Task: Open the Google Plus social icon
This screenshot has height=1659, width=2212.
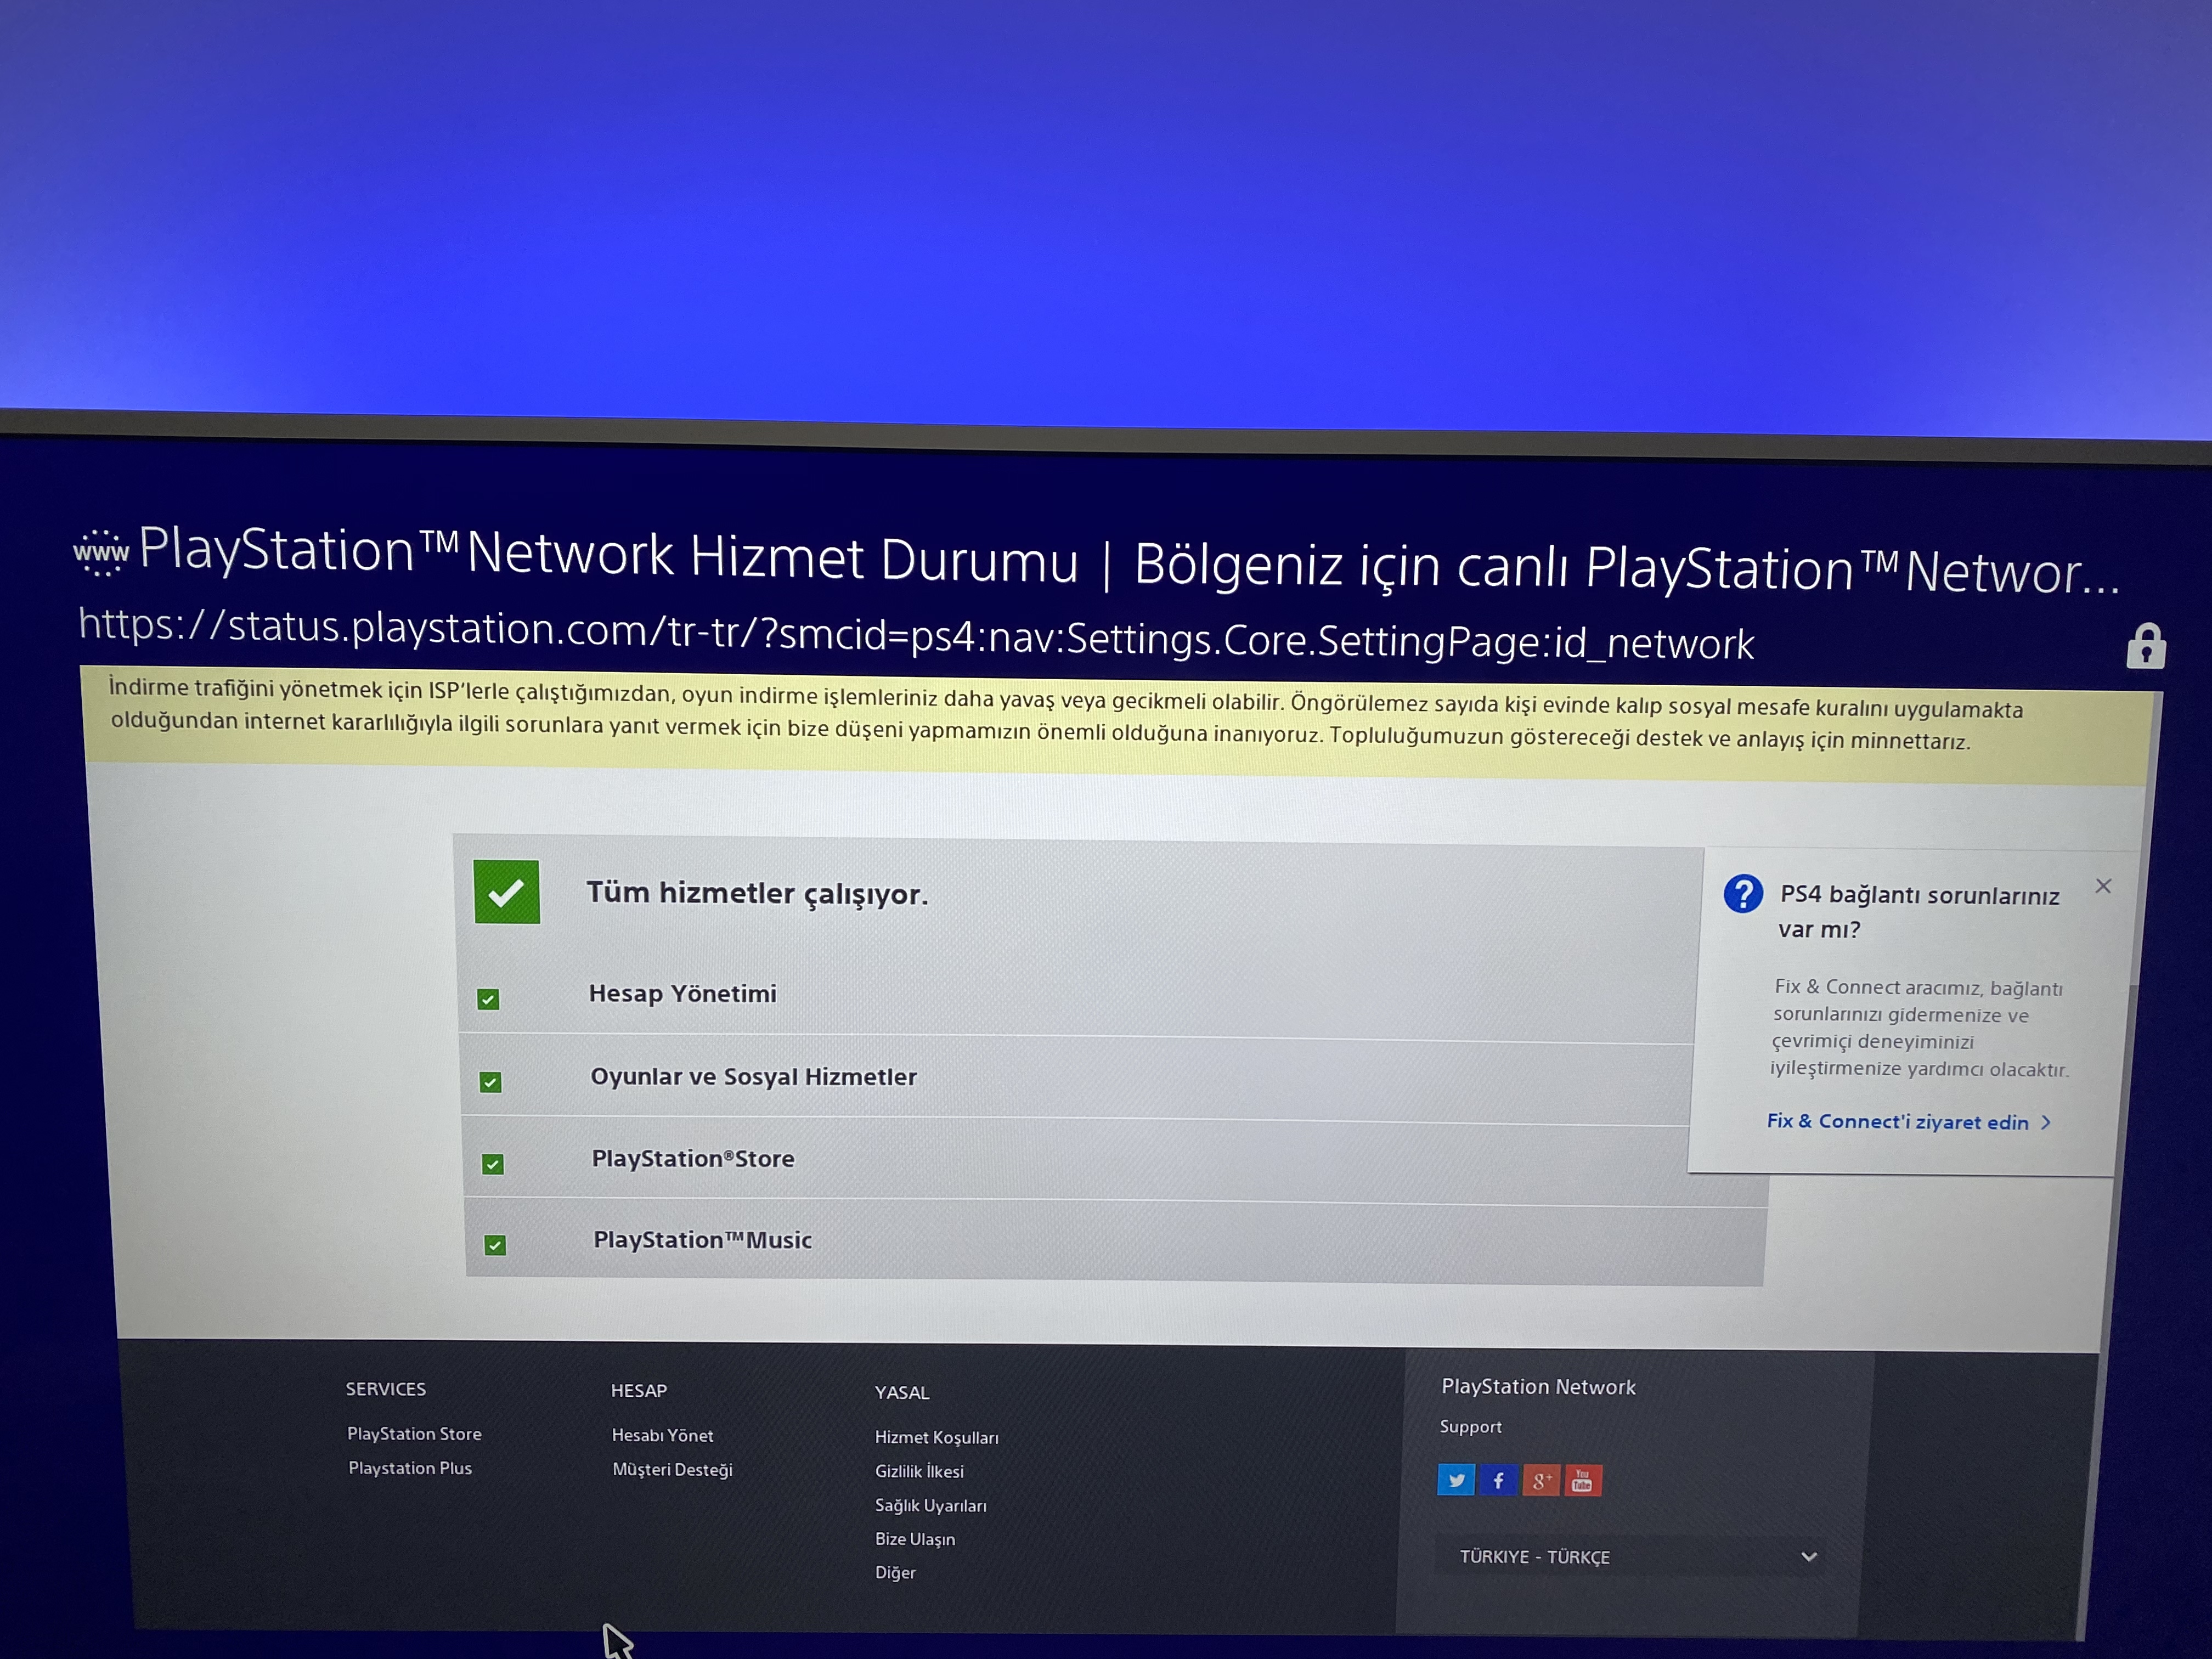Action: 1541,1480
